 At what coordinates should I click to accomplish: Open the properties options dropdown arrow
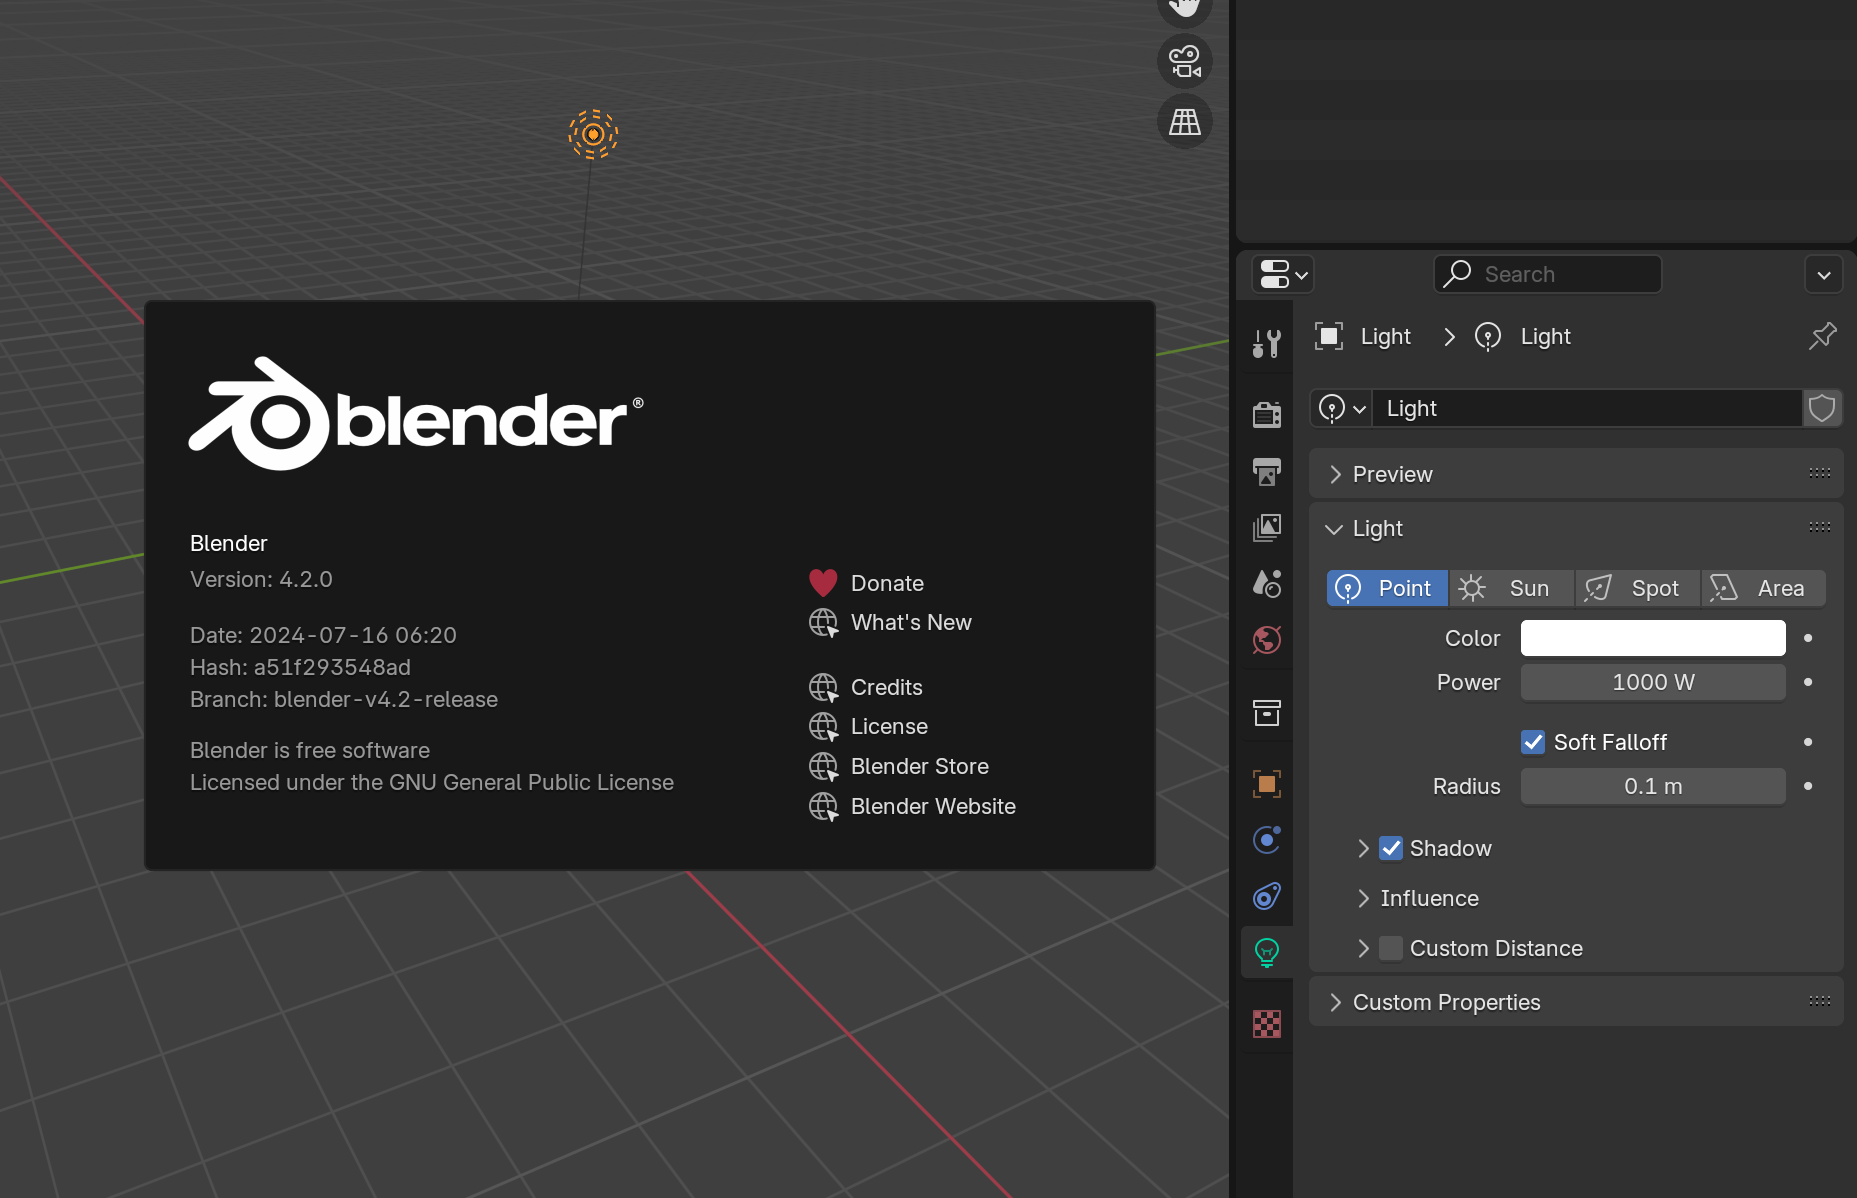(1824, 274)
